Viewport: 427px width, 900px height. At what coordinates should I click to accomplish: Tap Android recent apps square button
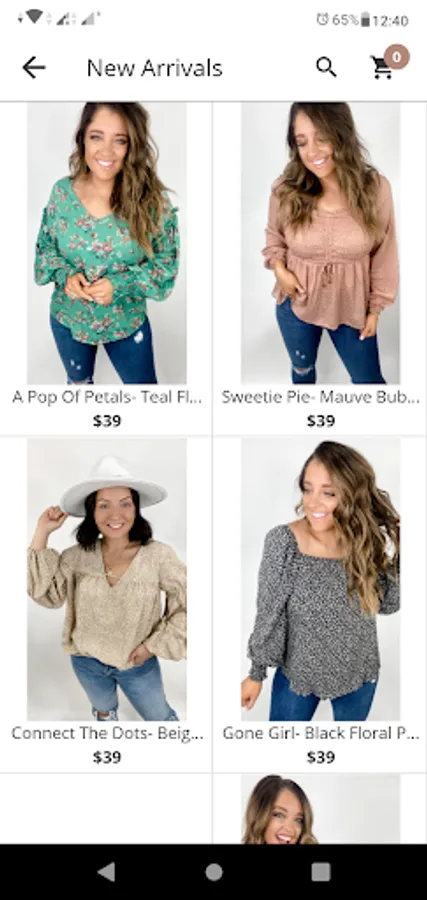320,872
